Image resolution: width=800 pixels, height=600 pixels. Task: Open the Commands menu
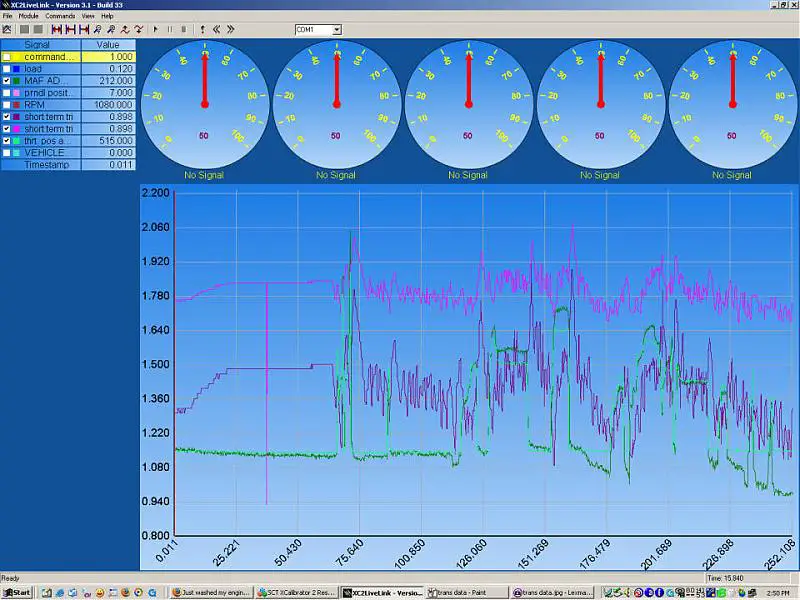coord(60,16)
